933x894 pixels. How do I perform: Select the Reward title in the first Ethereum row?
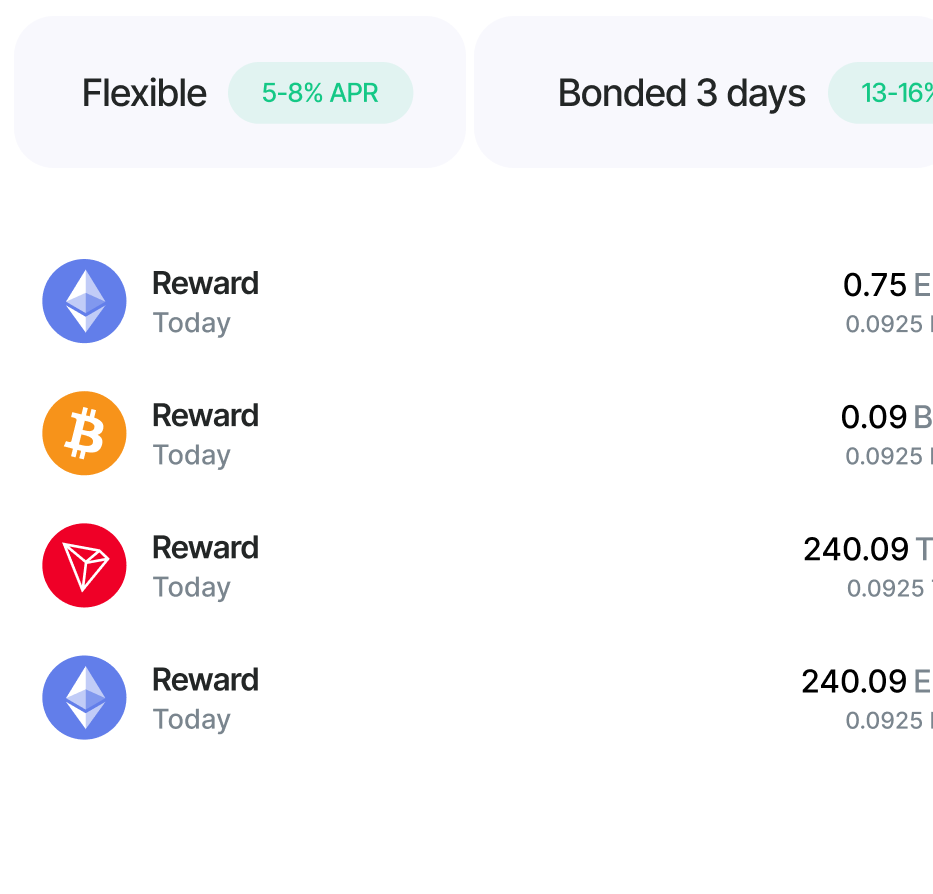[205, 284]
